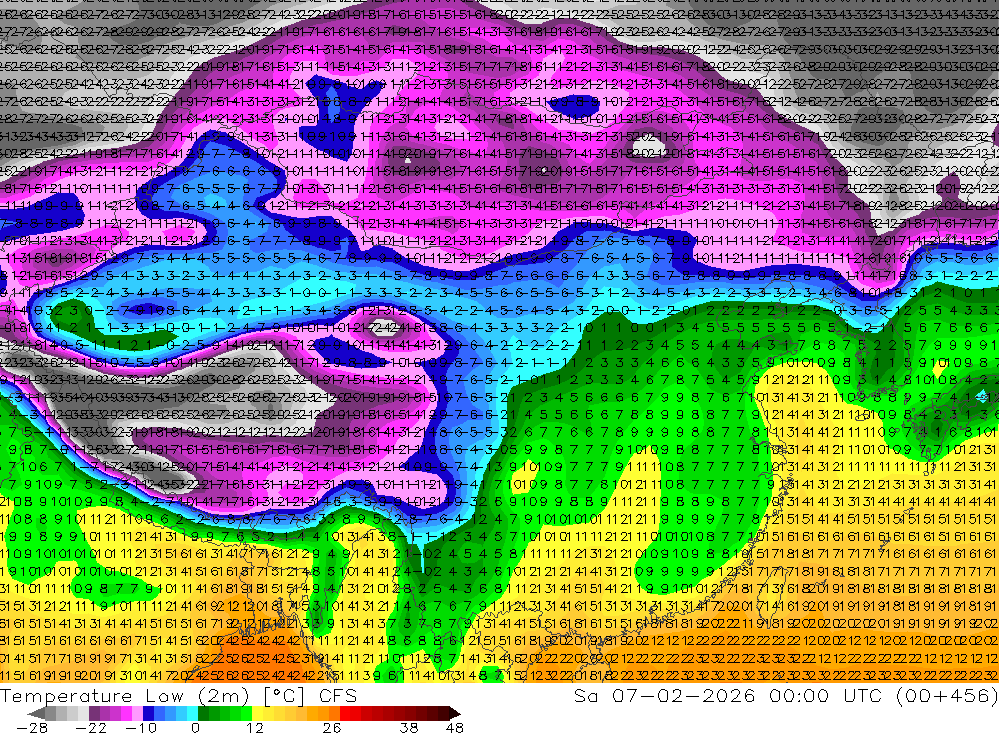
Task: Click the -28 legend label
Action: pos(32,727)
